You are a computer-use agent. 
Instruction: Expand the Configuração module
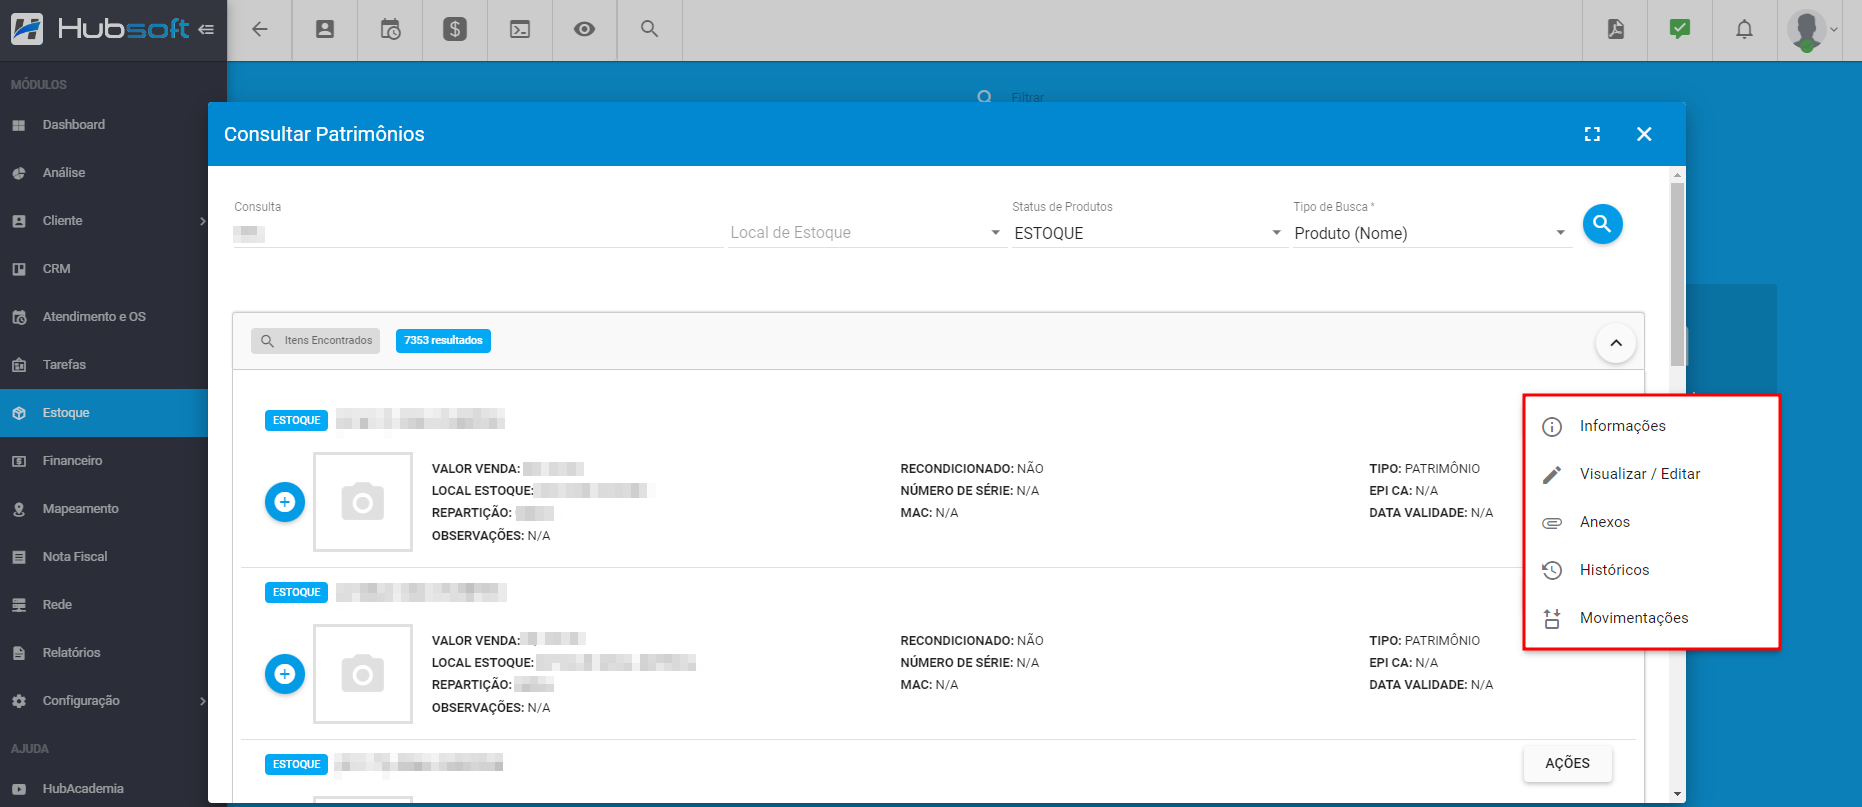click(104, 701)
